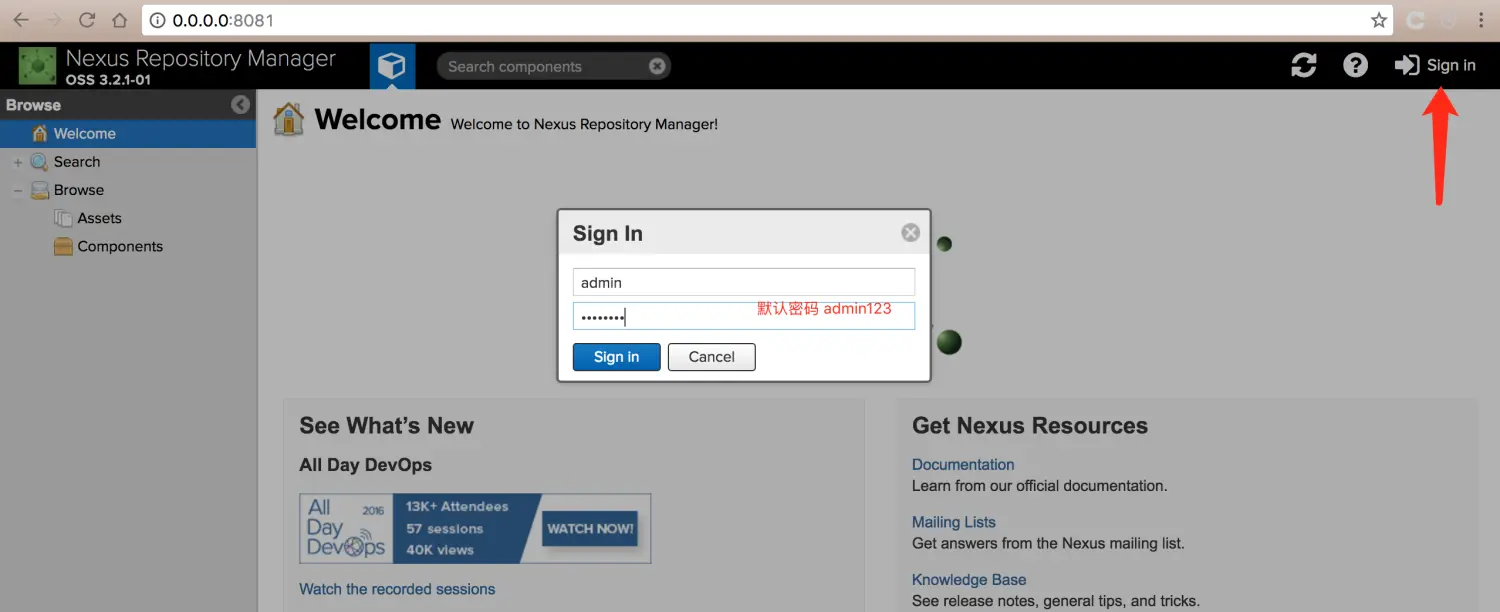
Task: Open Assets in the sidebar
Action: pyautogui.click(x=99, y=218)
